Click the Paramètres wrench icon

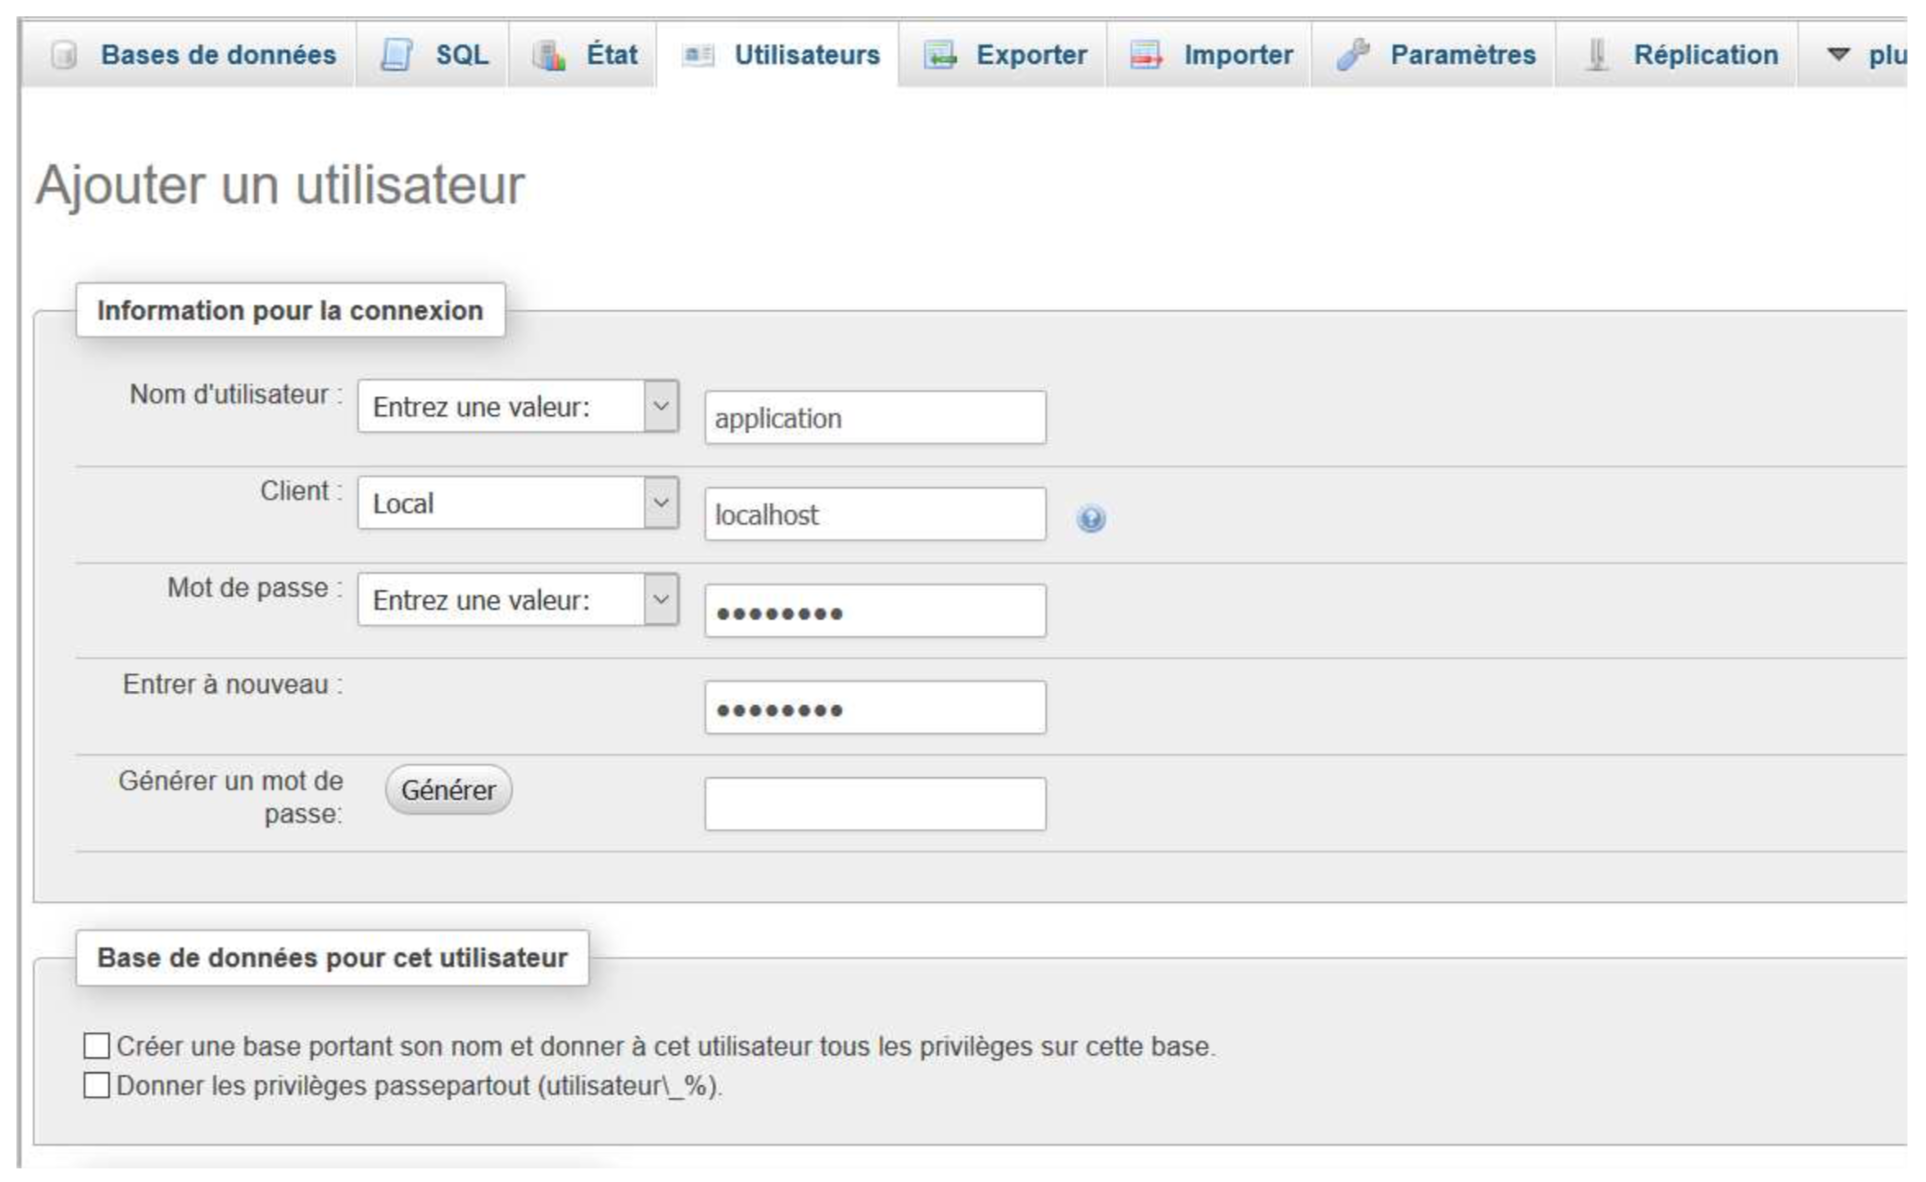(1352, 55)
